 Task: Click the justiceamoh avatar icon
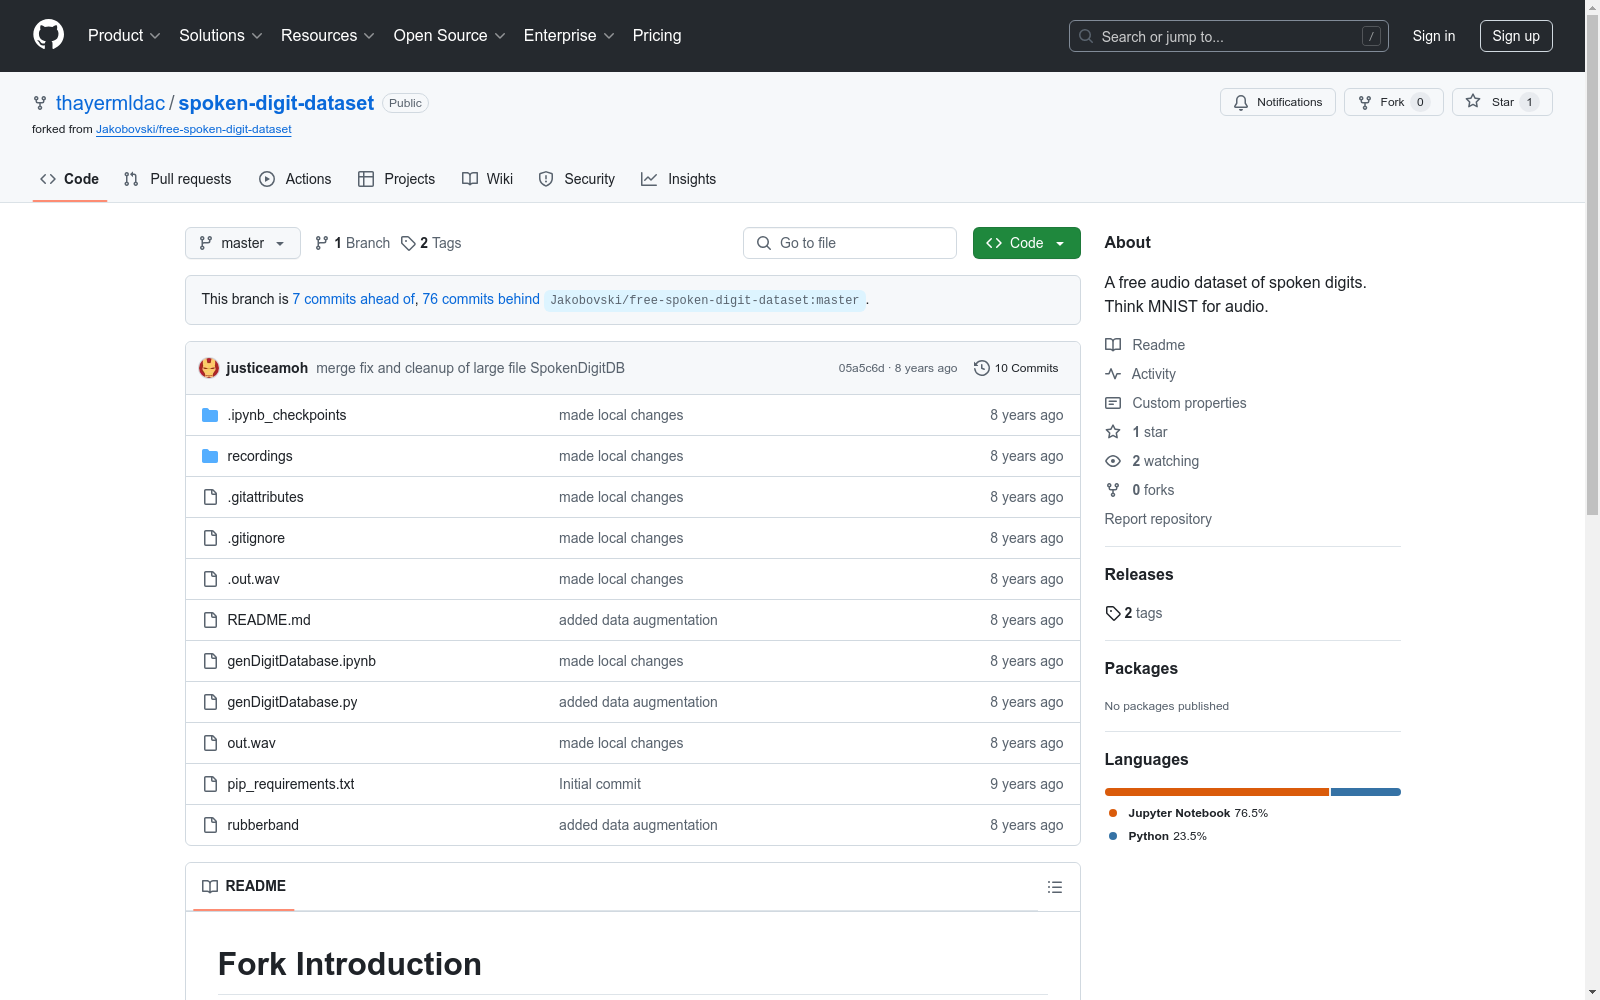click(x=209, y=368)
